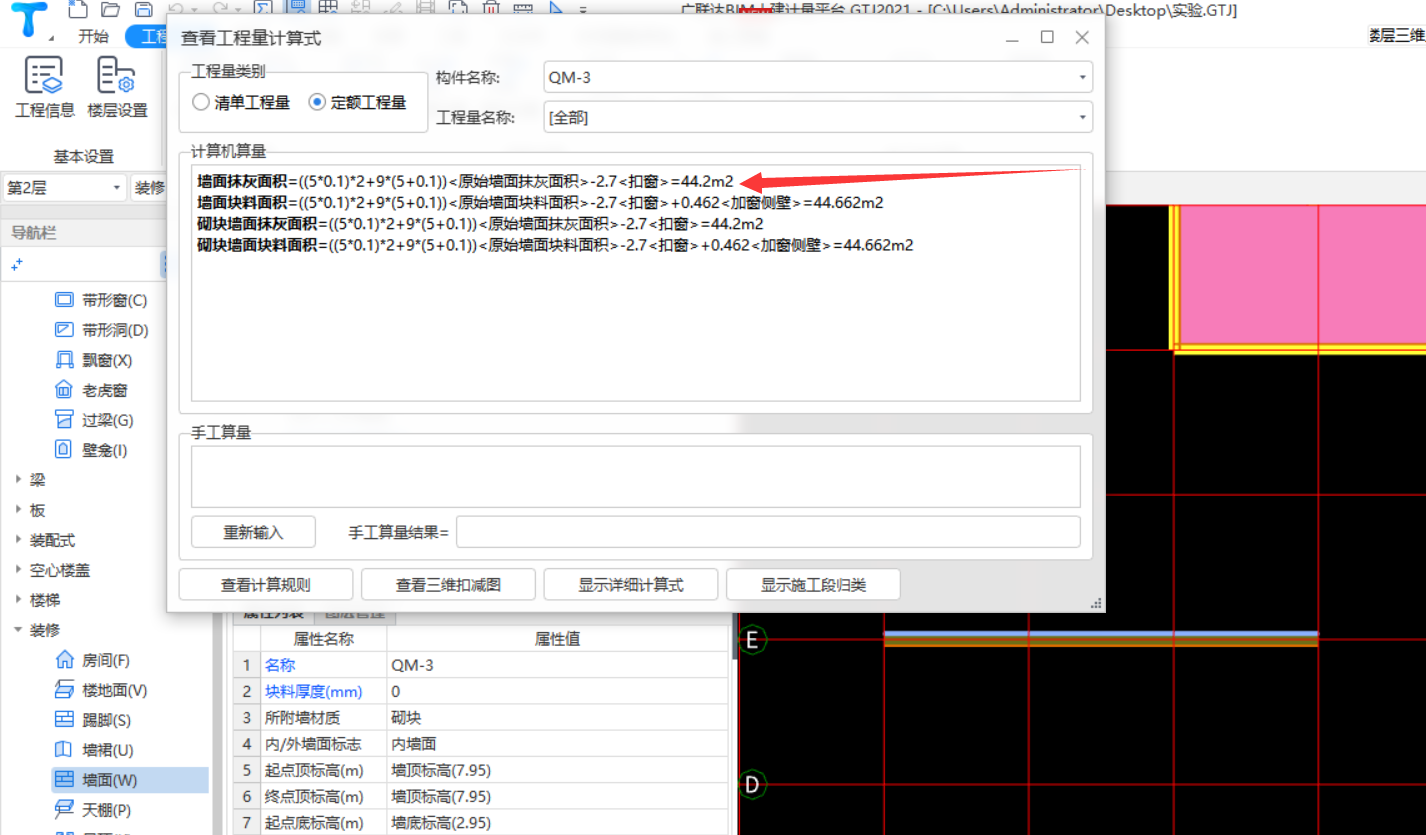
Task: Click 跨层三维 button at top right
Action: (1396, 34)
